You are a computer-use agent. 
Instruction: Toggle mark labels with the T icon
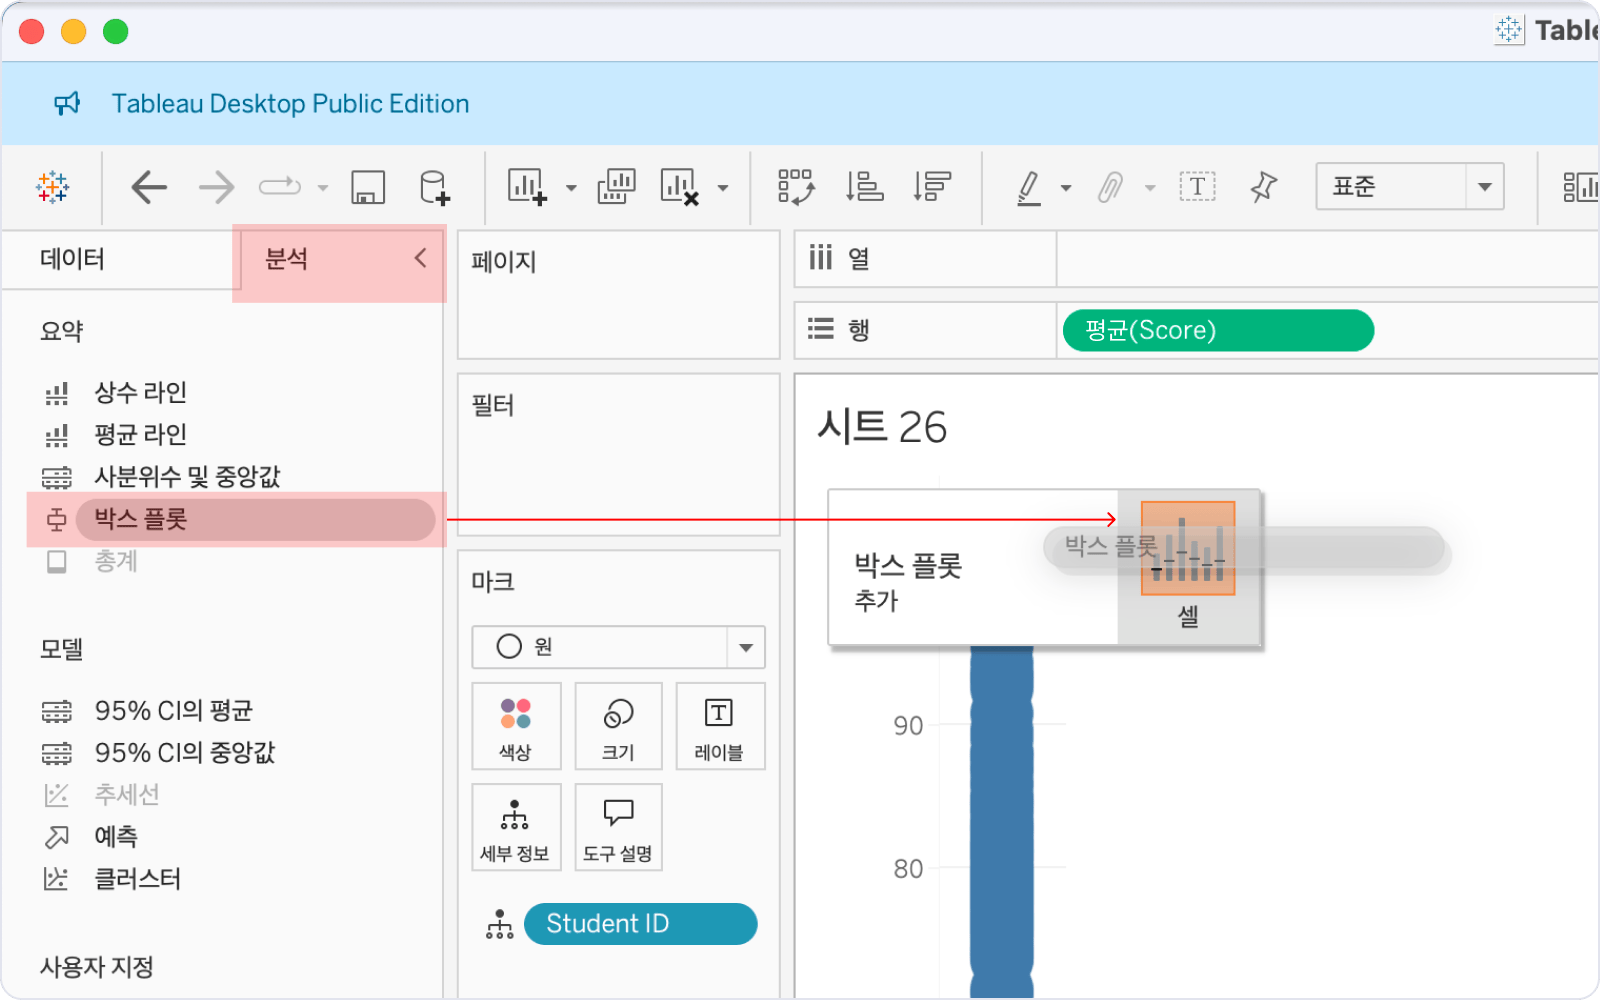coord(1197,187)
